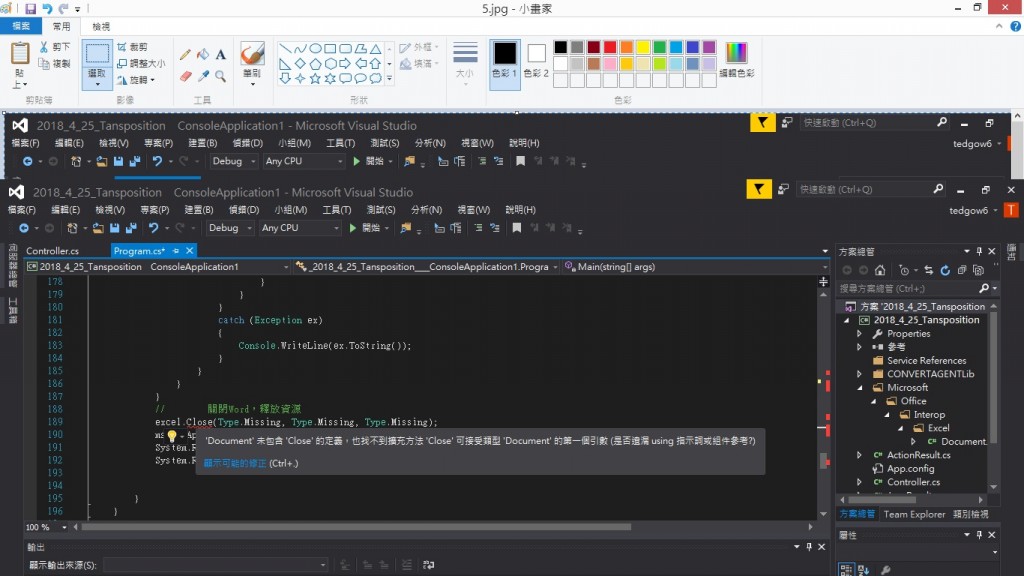Click the 調整大小 resize button

point(141,63)
